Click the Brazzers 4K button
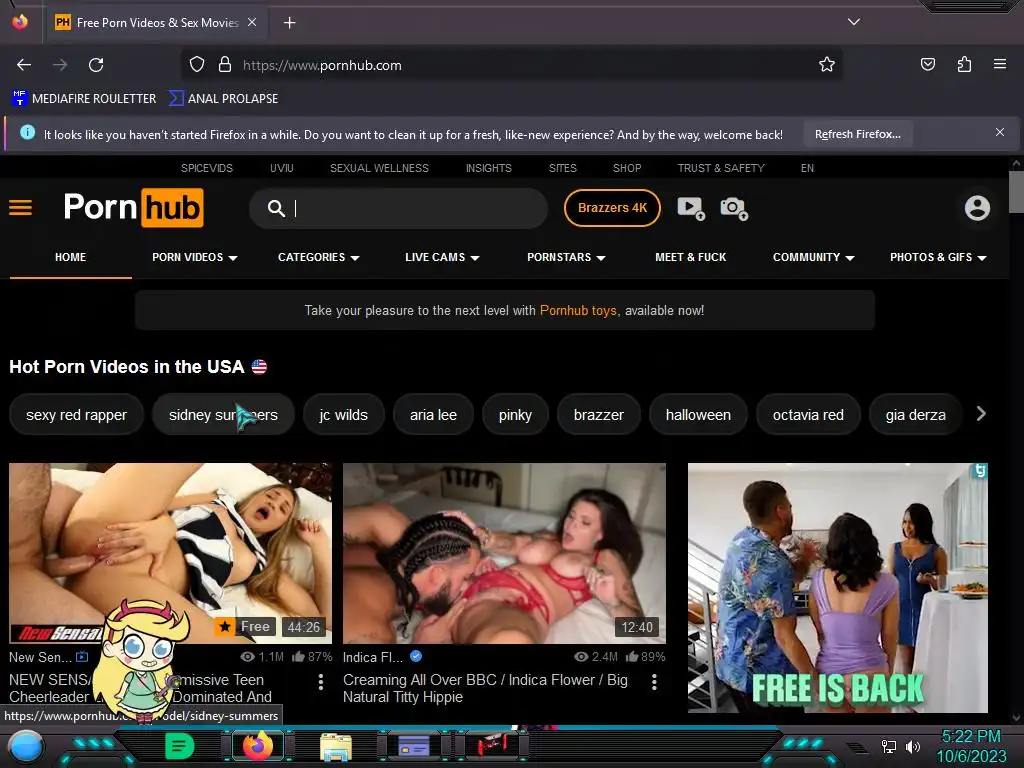This screenshot has height=768, width=1024. [612, 208]
